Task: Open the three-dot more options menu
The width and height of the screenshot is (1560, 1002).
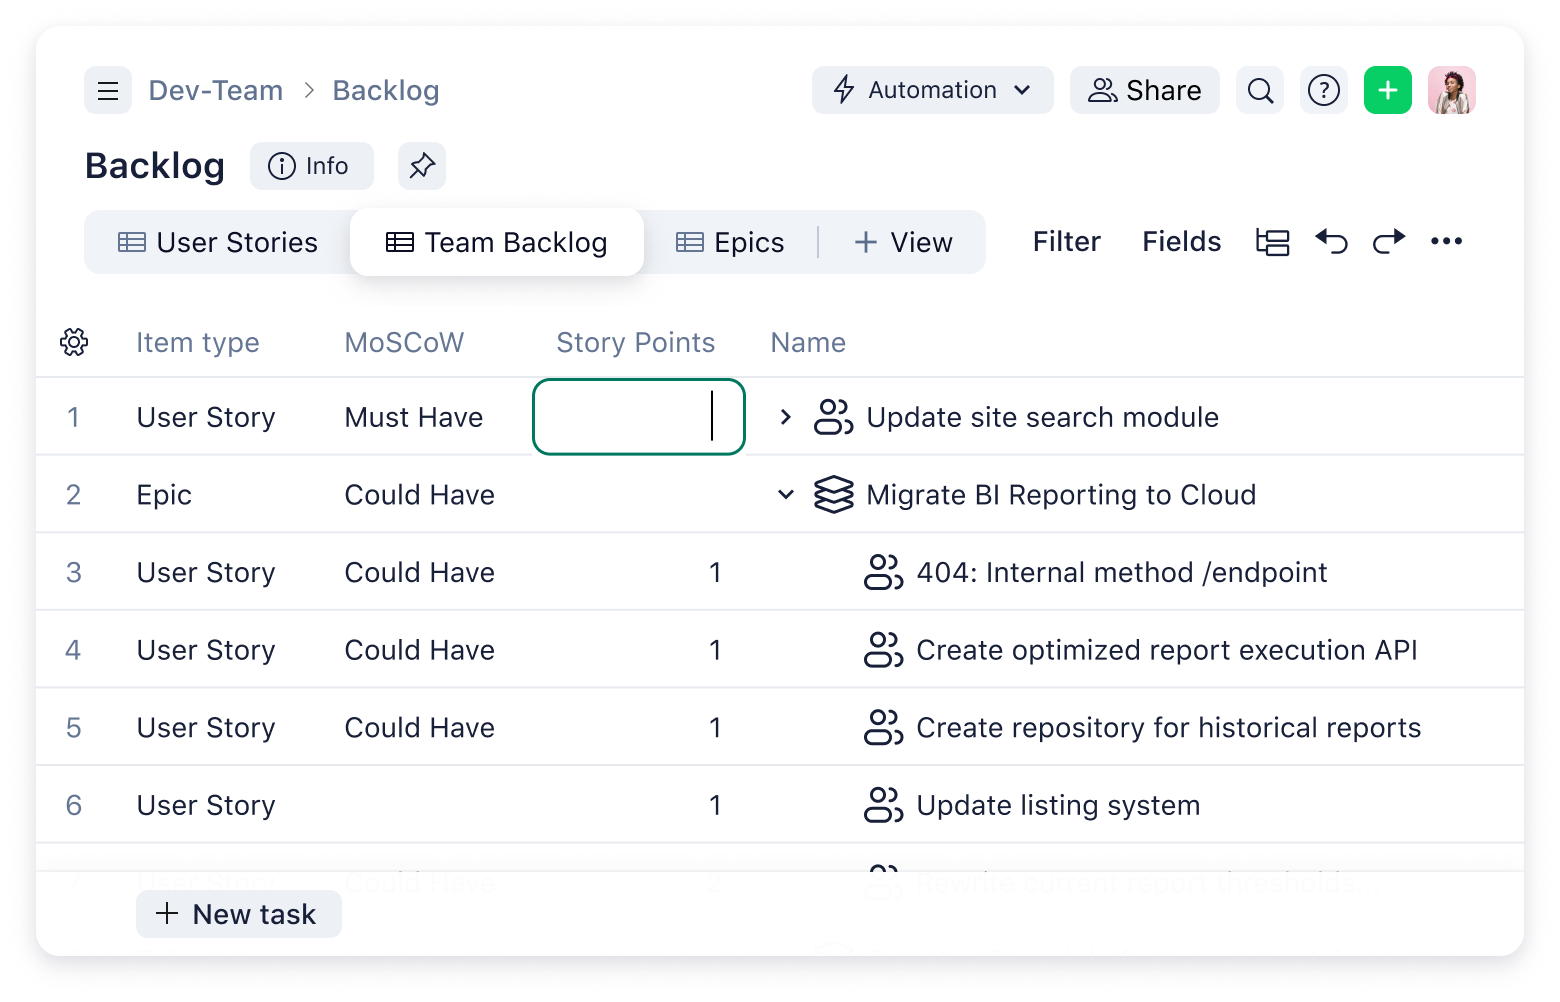Action: point(1446,241)
